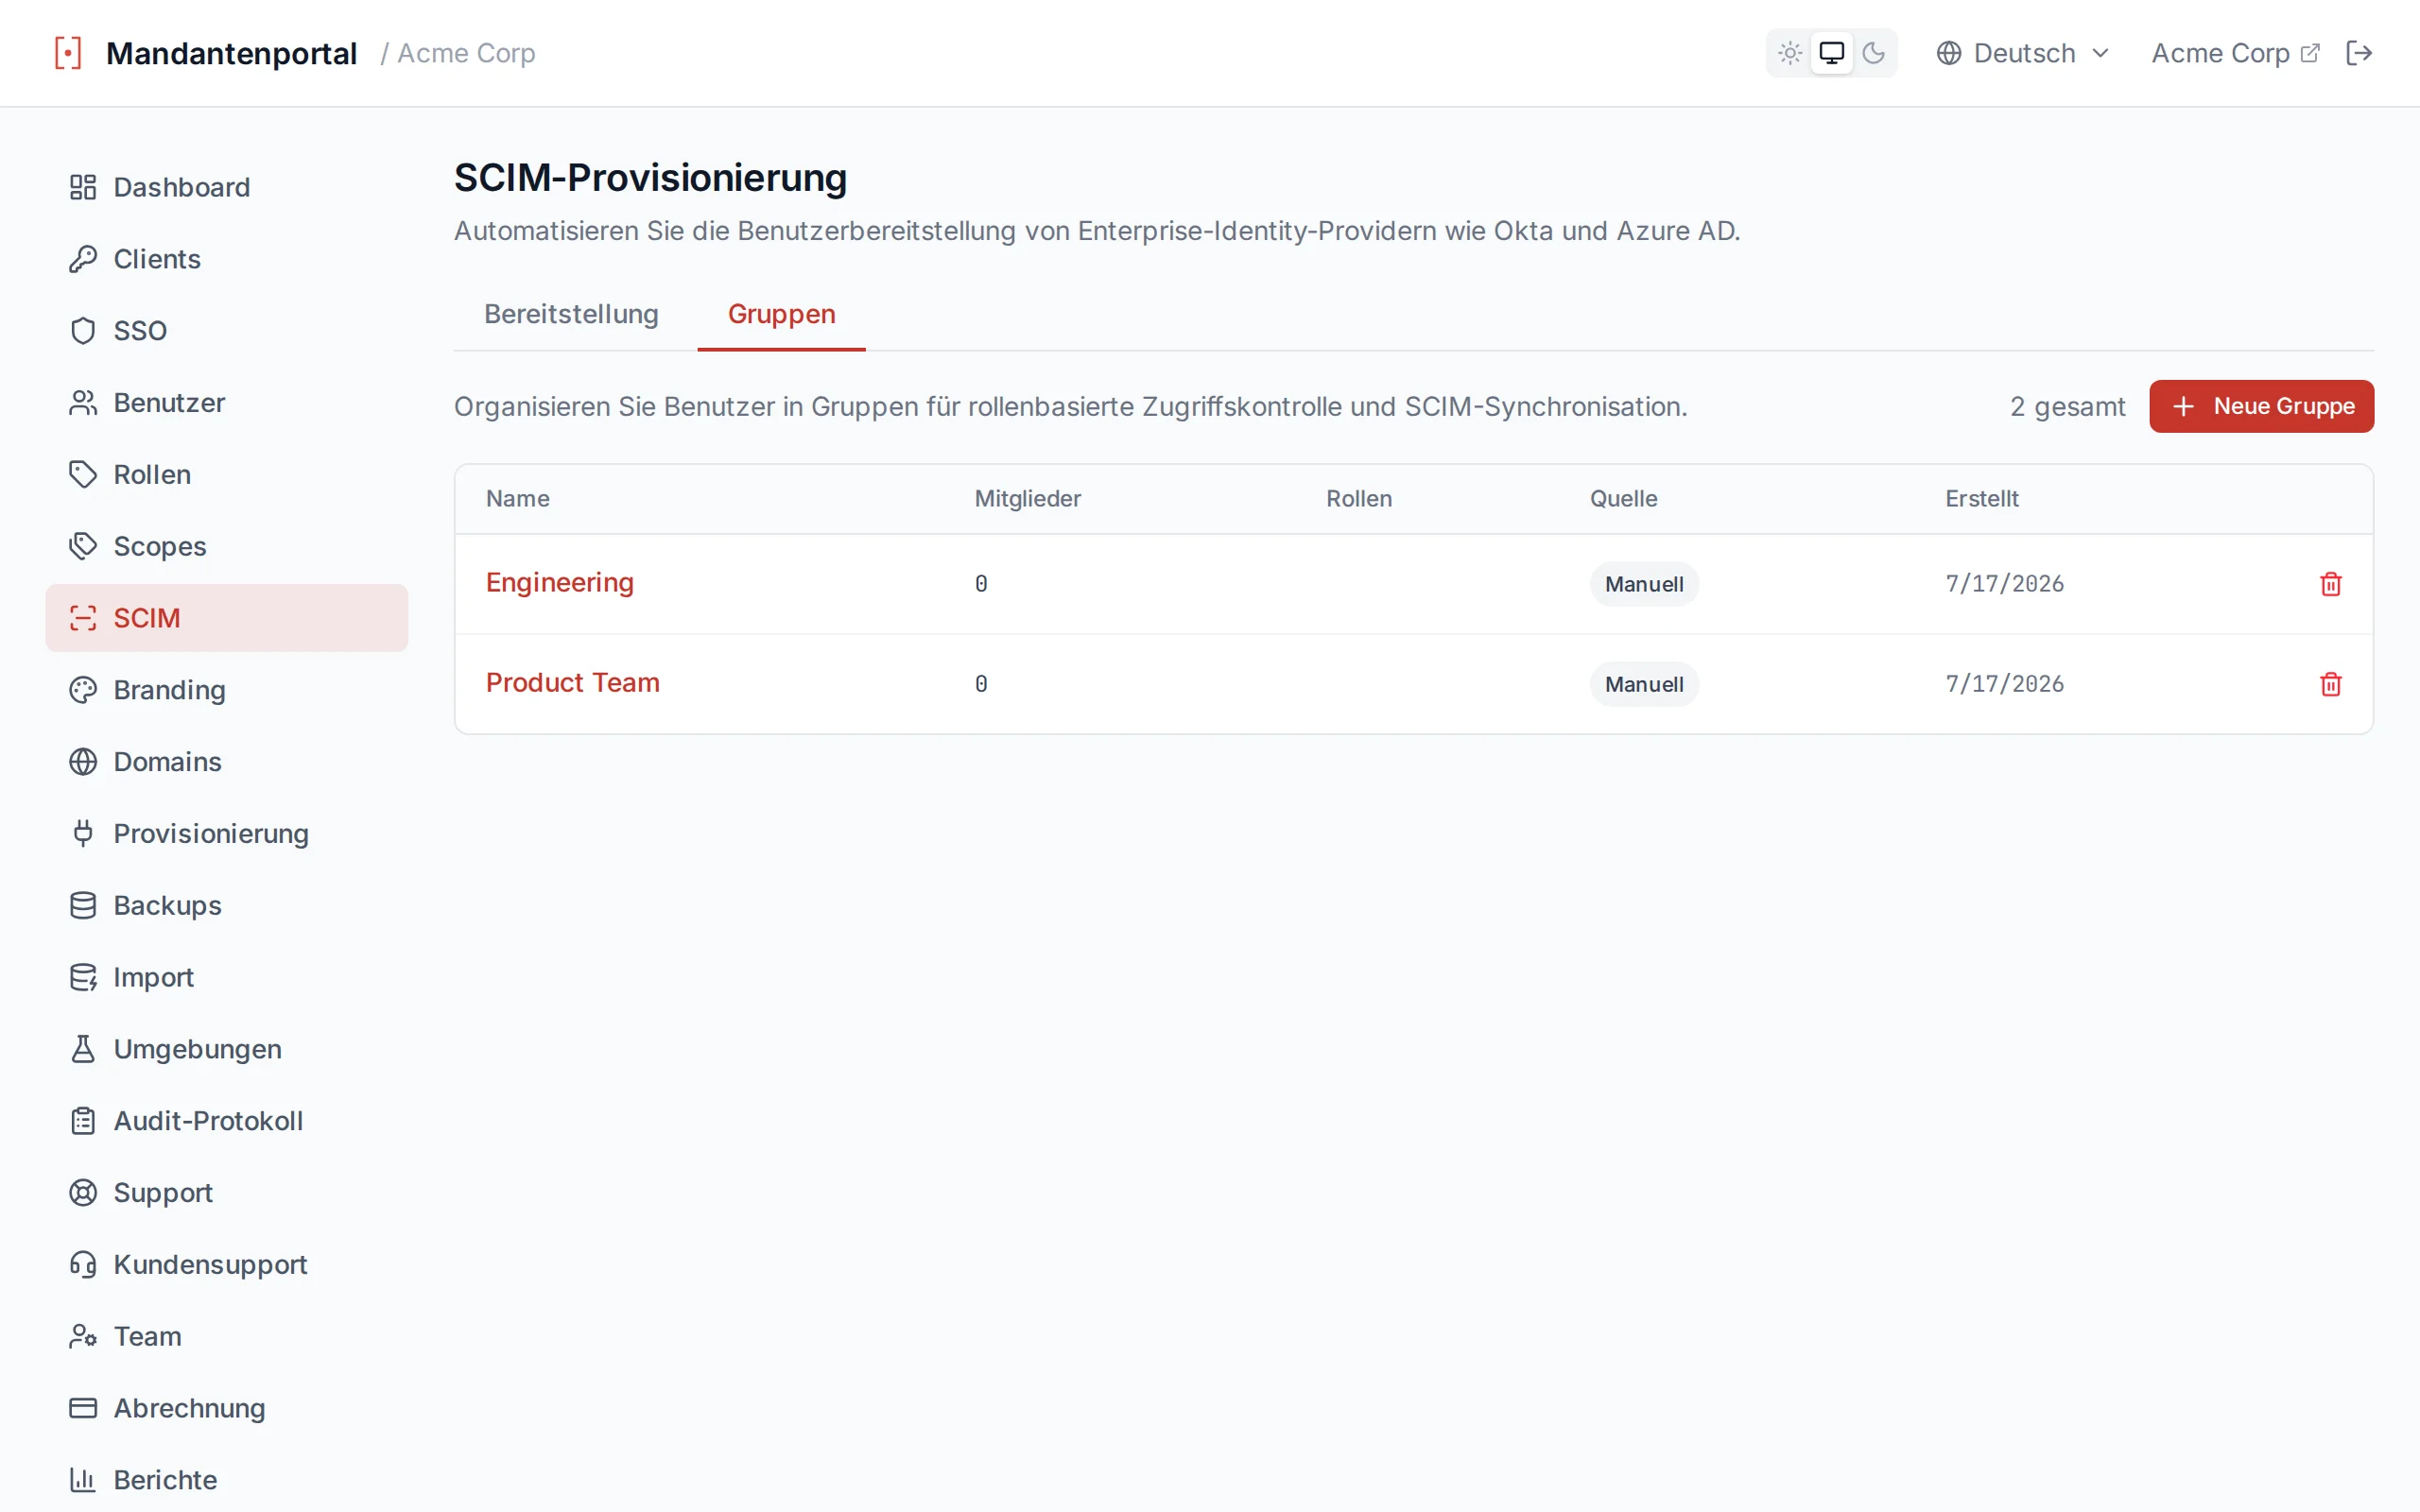Navigate to Abrechnung in the sidebar
This screenshot has width=2420, height=1512.
[227, 1408]
